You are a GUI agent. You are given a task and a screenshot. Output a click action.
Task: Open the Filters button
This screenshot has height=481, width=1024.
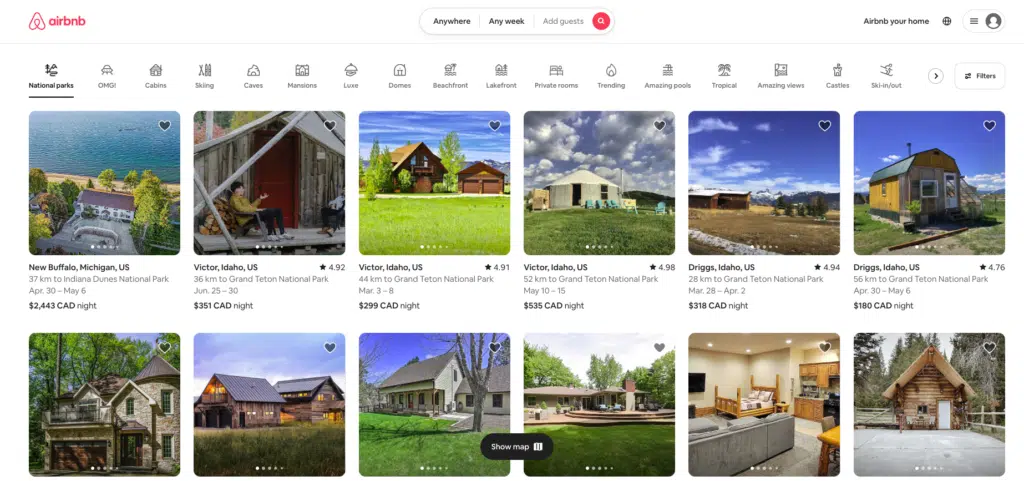click(x=979, y=76)
